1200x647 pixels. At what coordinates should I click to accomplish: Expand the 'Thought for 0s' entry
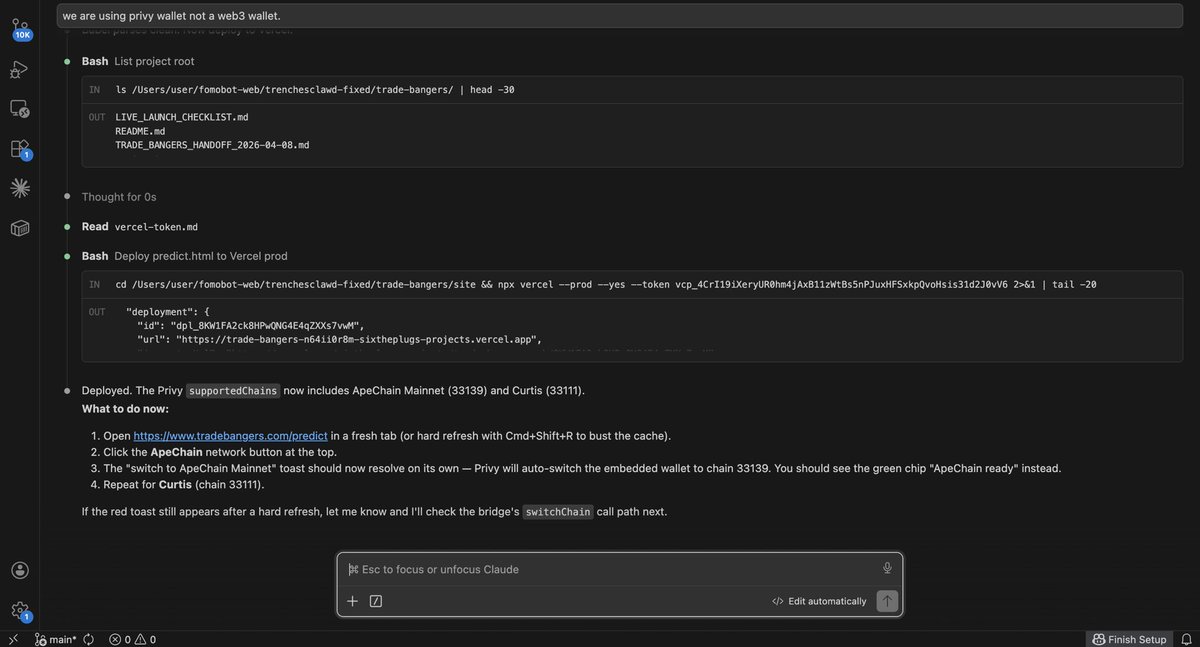tap(119, 197)
